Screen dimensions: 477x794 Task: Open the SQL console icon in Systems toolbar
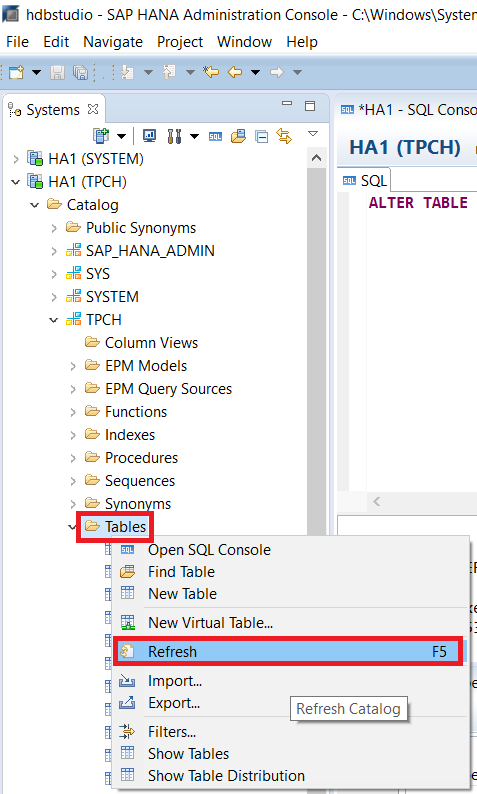[215, 136]
